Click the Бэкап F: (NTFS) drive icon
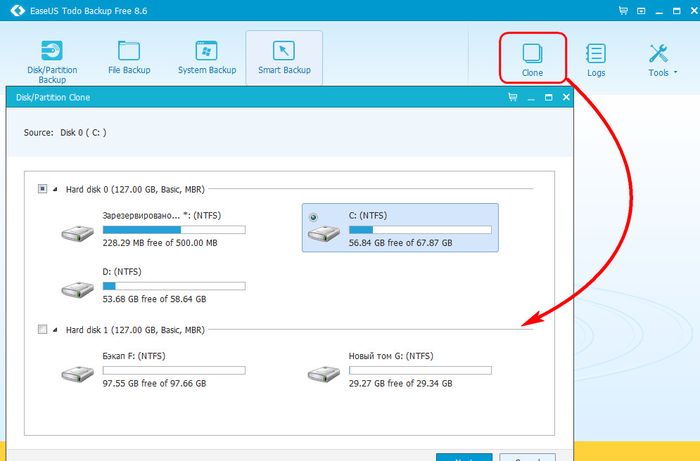The image size is (700, 461). (76, 375)
